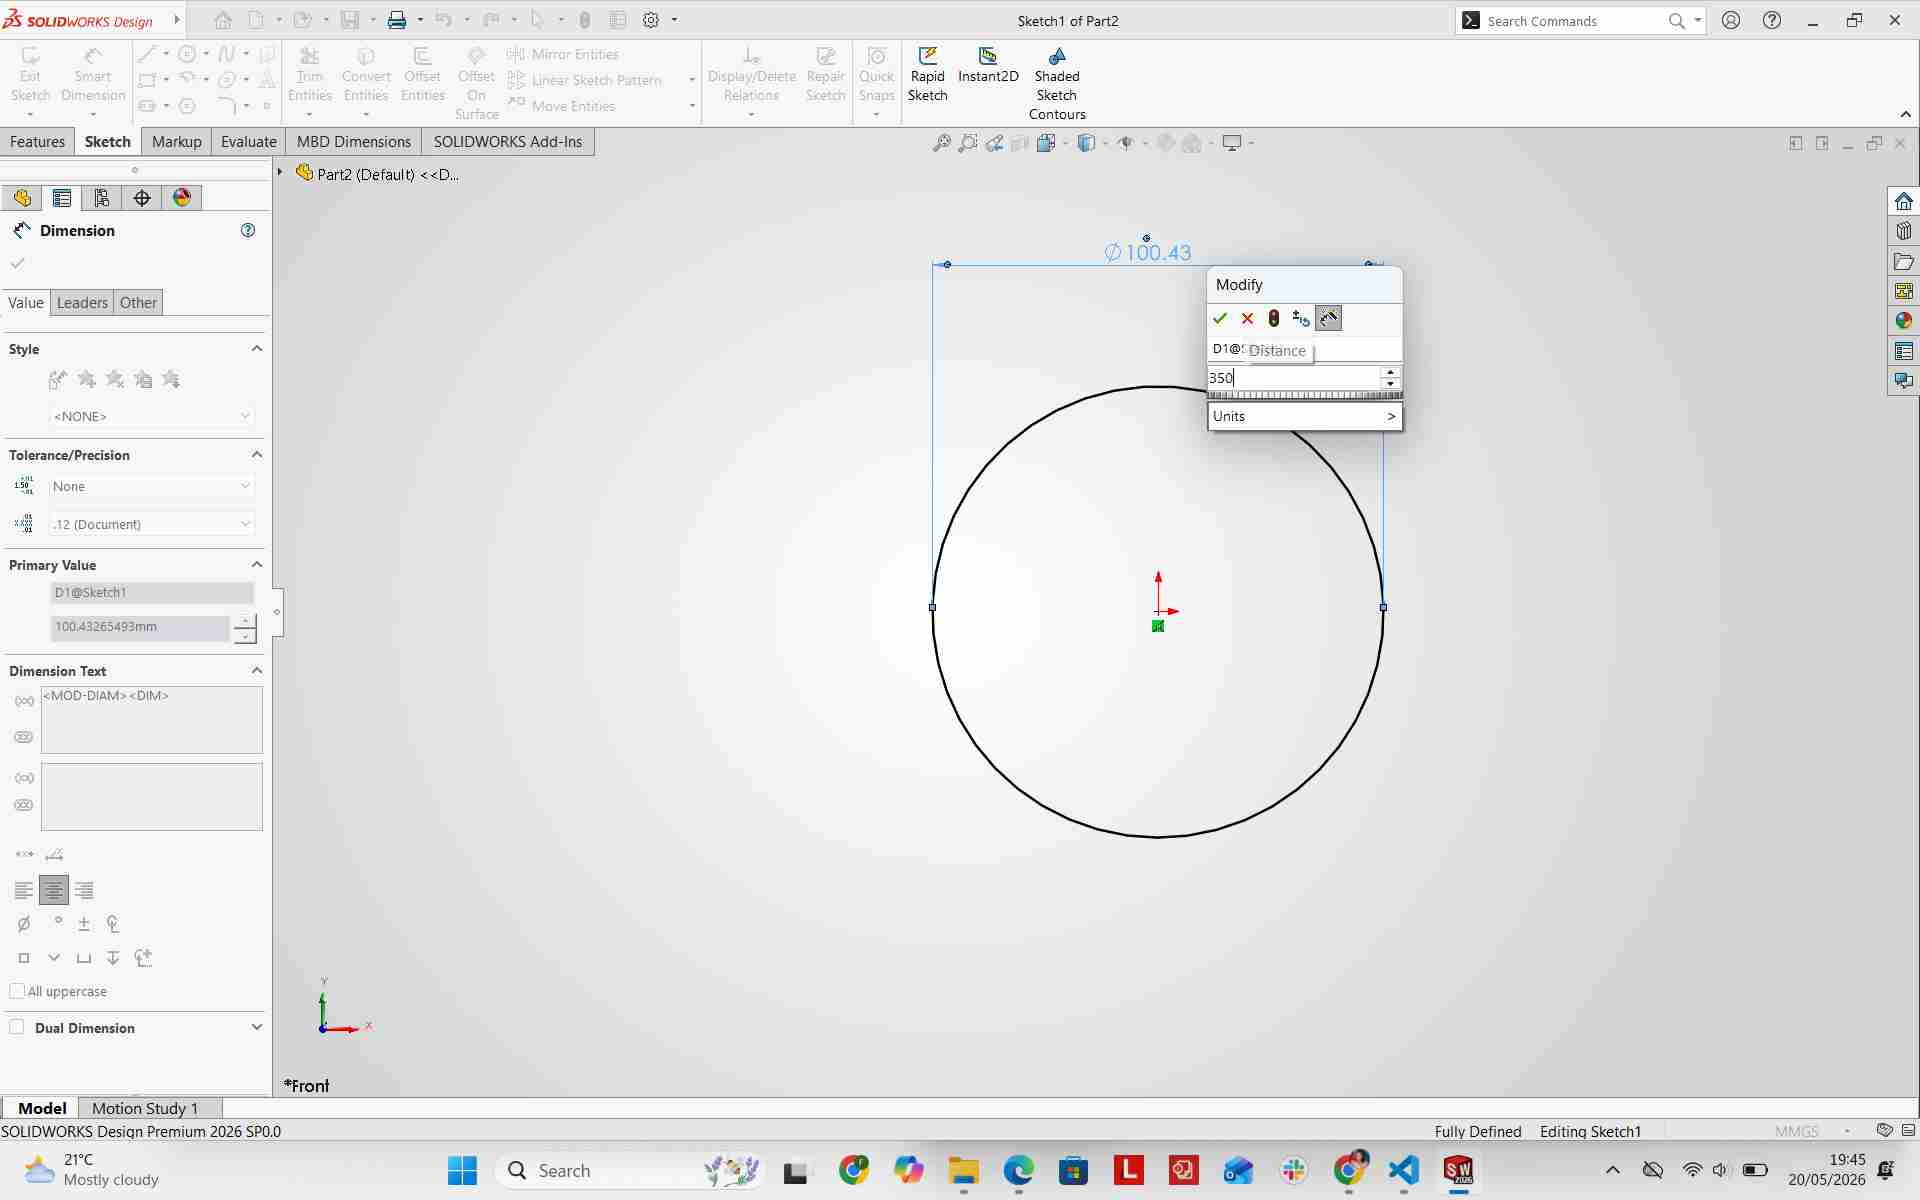The image size is (1920, 1200).
Task: Click the Rebuild traffic light icon in Modify
Action: [1274, 318]
